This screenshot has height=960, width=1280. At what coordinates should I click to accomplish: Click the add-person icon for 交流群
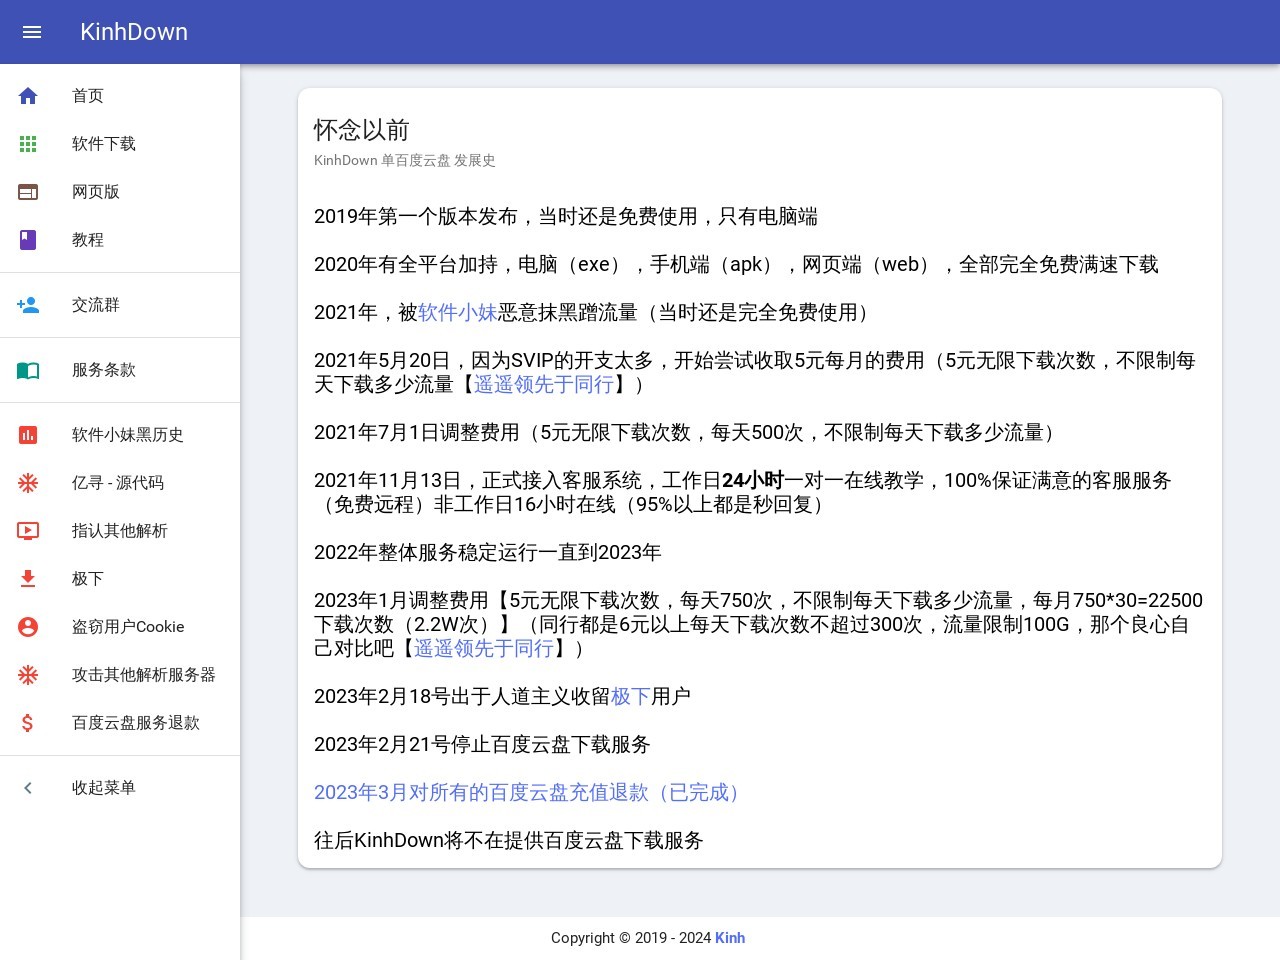28,305
